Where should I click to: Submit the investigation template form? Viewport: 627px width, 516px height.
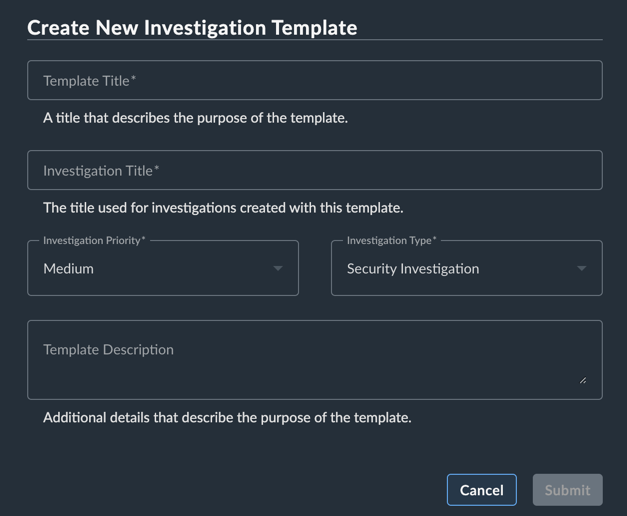[x=567, y=490]
